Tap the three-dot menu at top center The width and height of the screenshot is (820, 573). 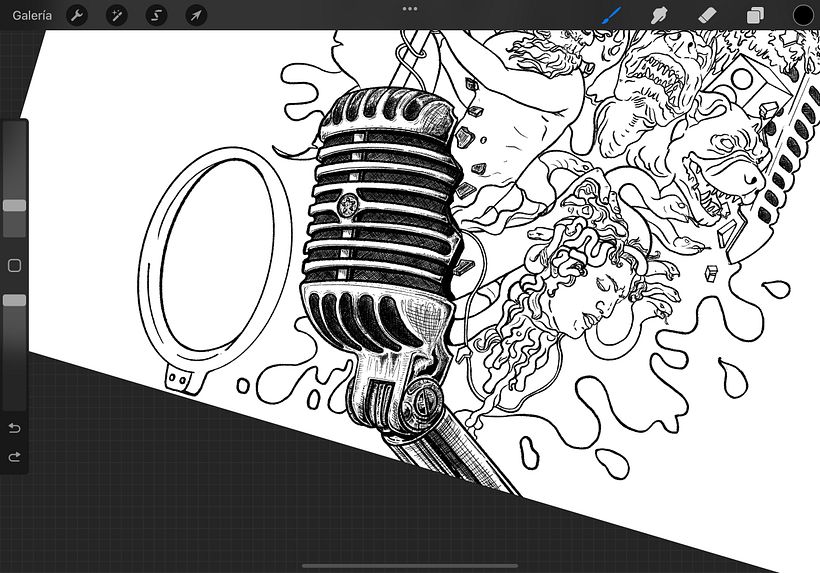point(410,9)
